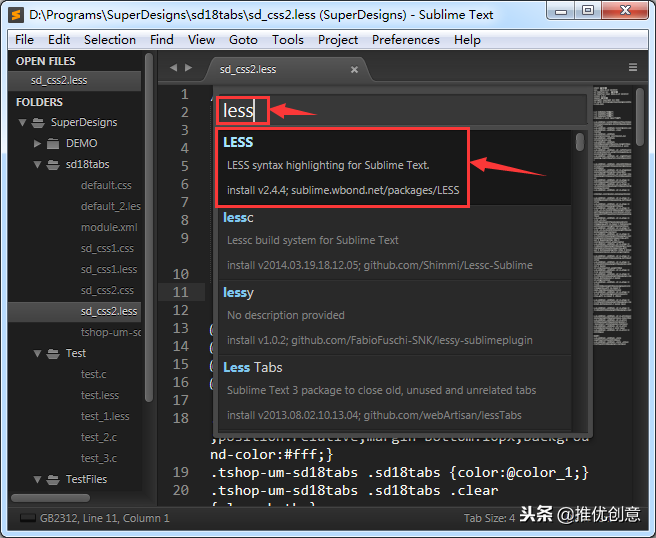Viewport: 656px width, 538px height.
Task: Click Tab Size: 4 in status bar
Action: tap(489, 518)
